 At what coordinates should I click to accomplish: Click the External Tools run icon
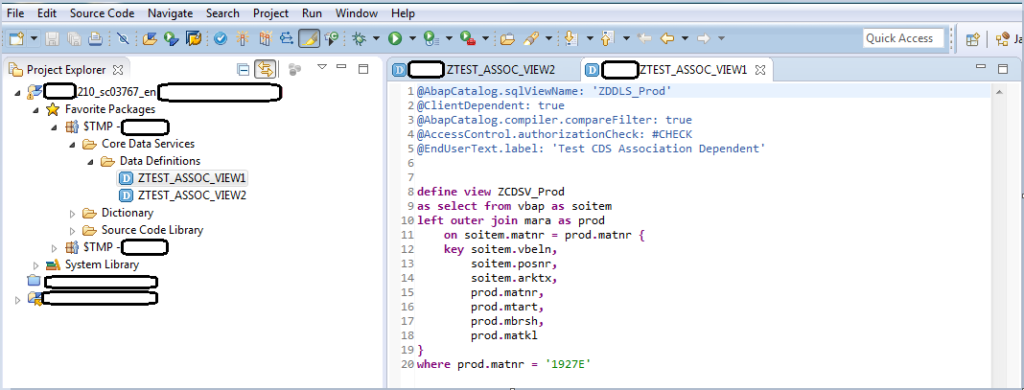[x=468, y=39]
